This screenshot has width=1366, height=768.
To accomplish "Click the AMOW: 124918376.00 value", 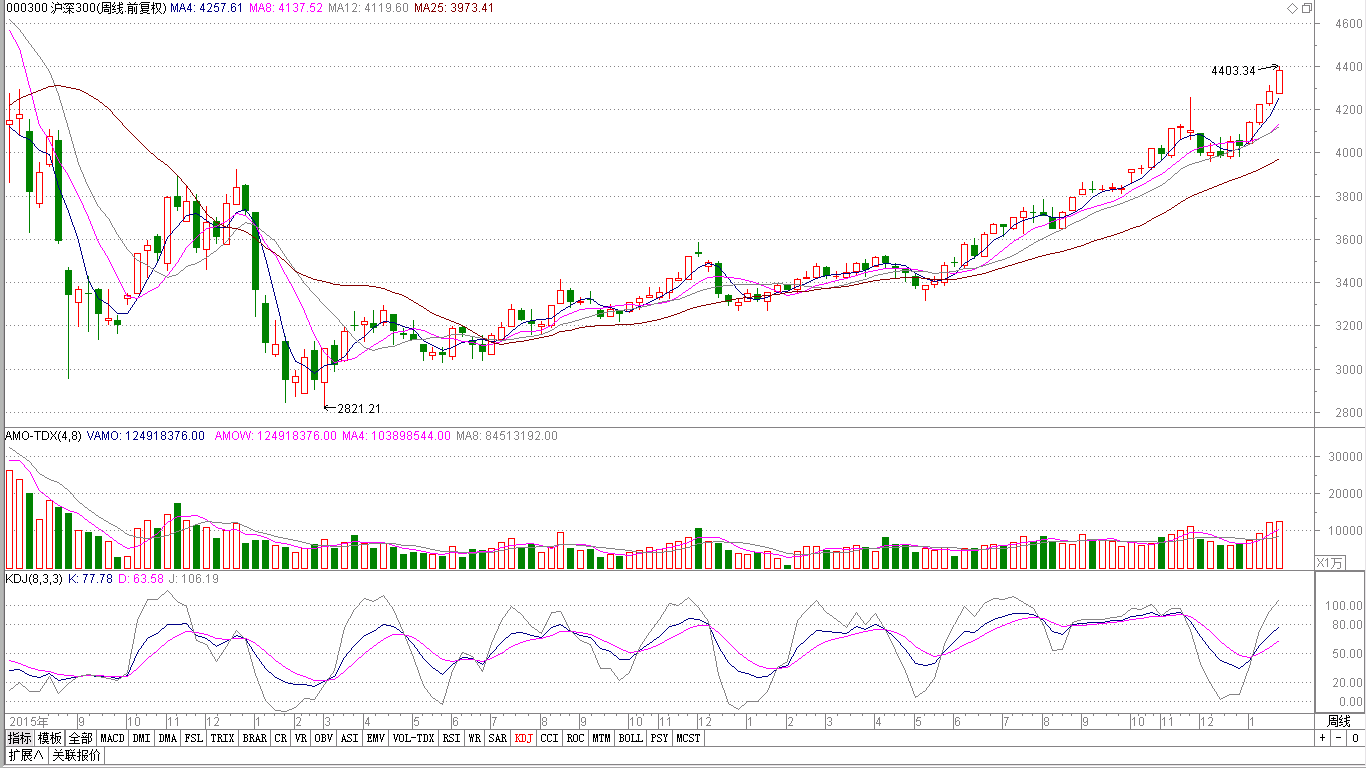I will [x=276, y=436].
